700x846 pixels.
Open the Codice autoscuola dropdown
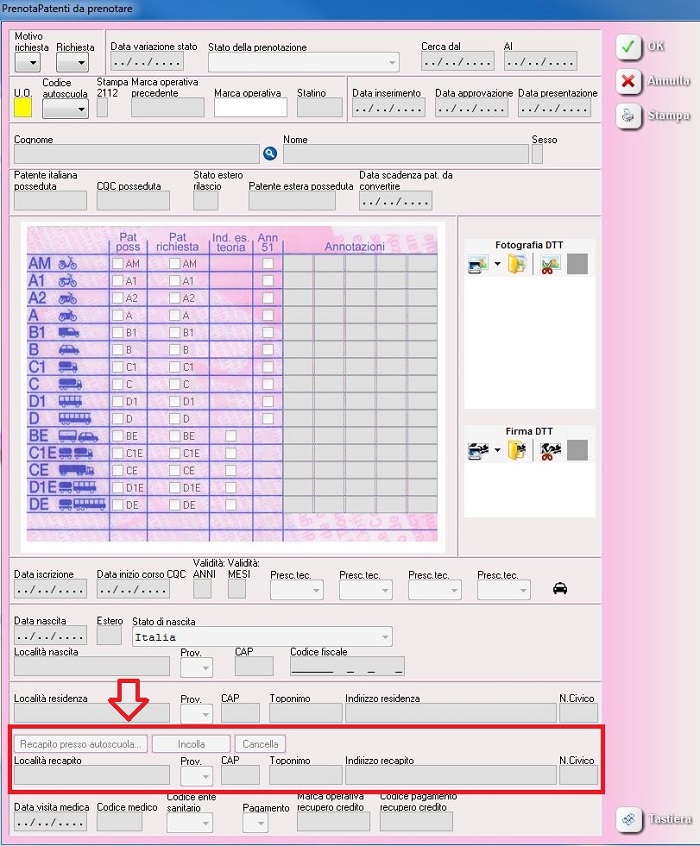tap(65, 108)
